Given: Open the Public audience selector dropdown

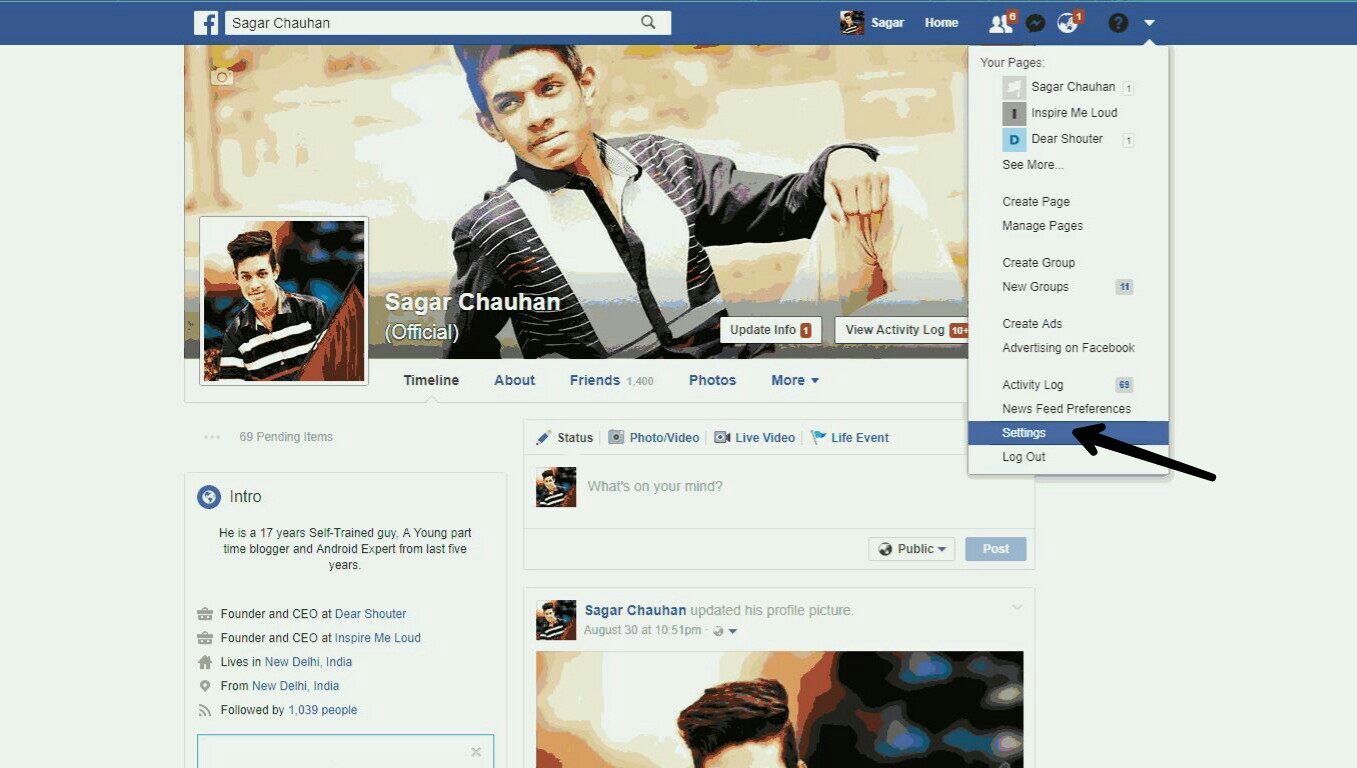Looking at the screenshot, I should pyautogui.click(x=911, y=548).
